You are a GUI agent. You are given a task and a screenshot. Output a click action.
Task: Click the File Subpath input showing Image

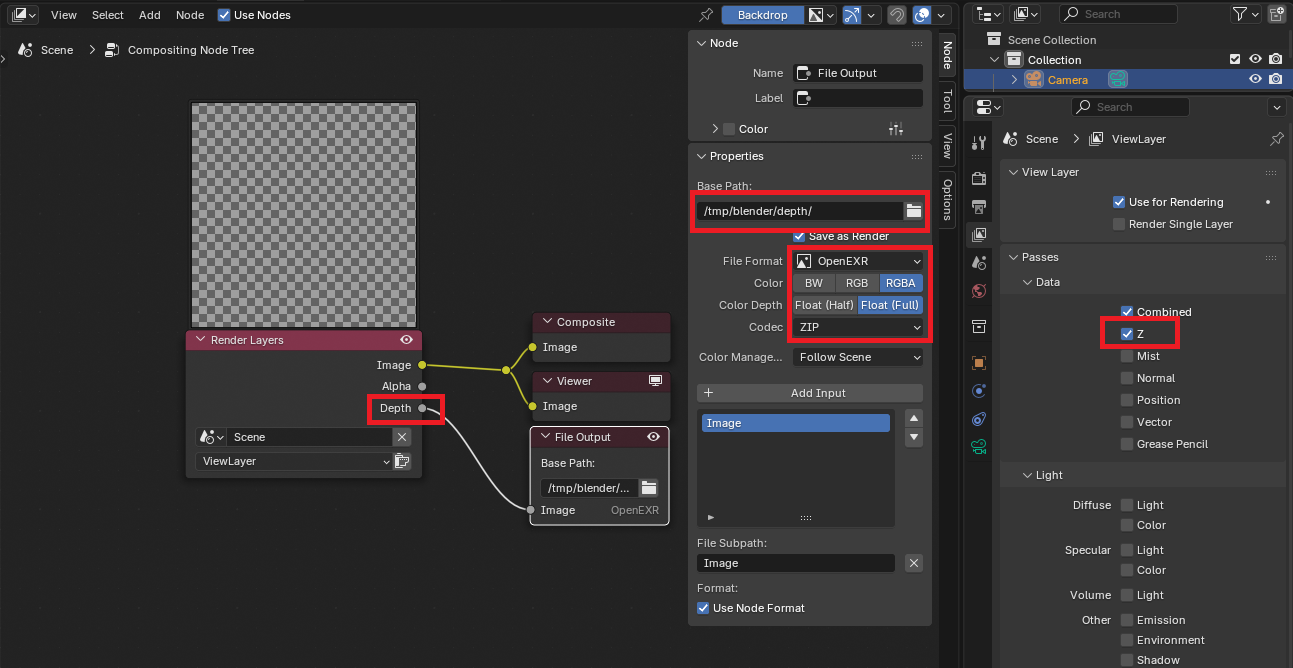pyautogui.click(x=795, y=563)
